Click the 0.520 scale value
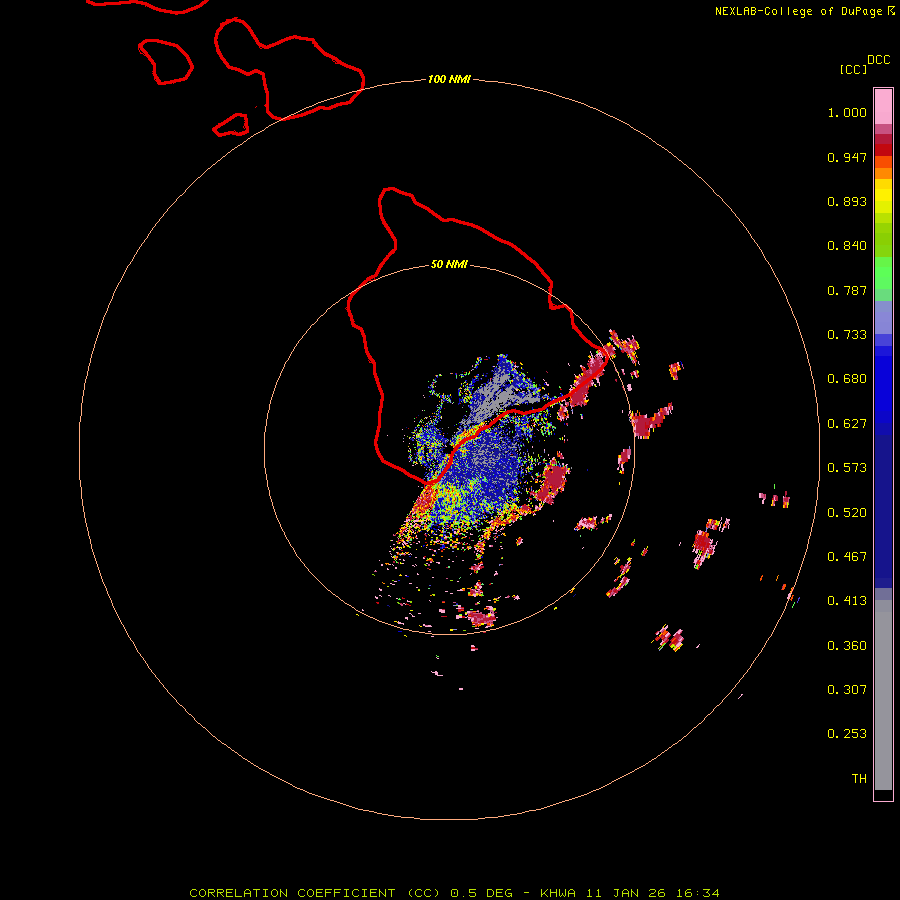The image size is (900, 900). (847, 513)
